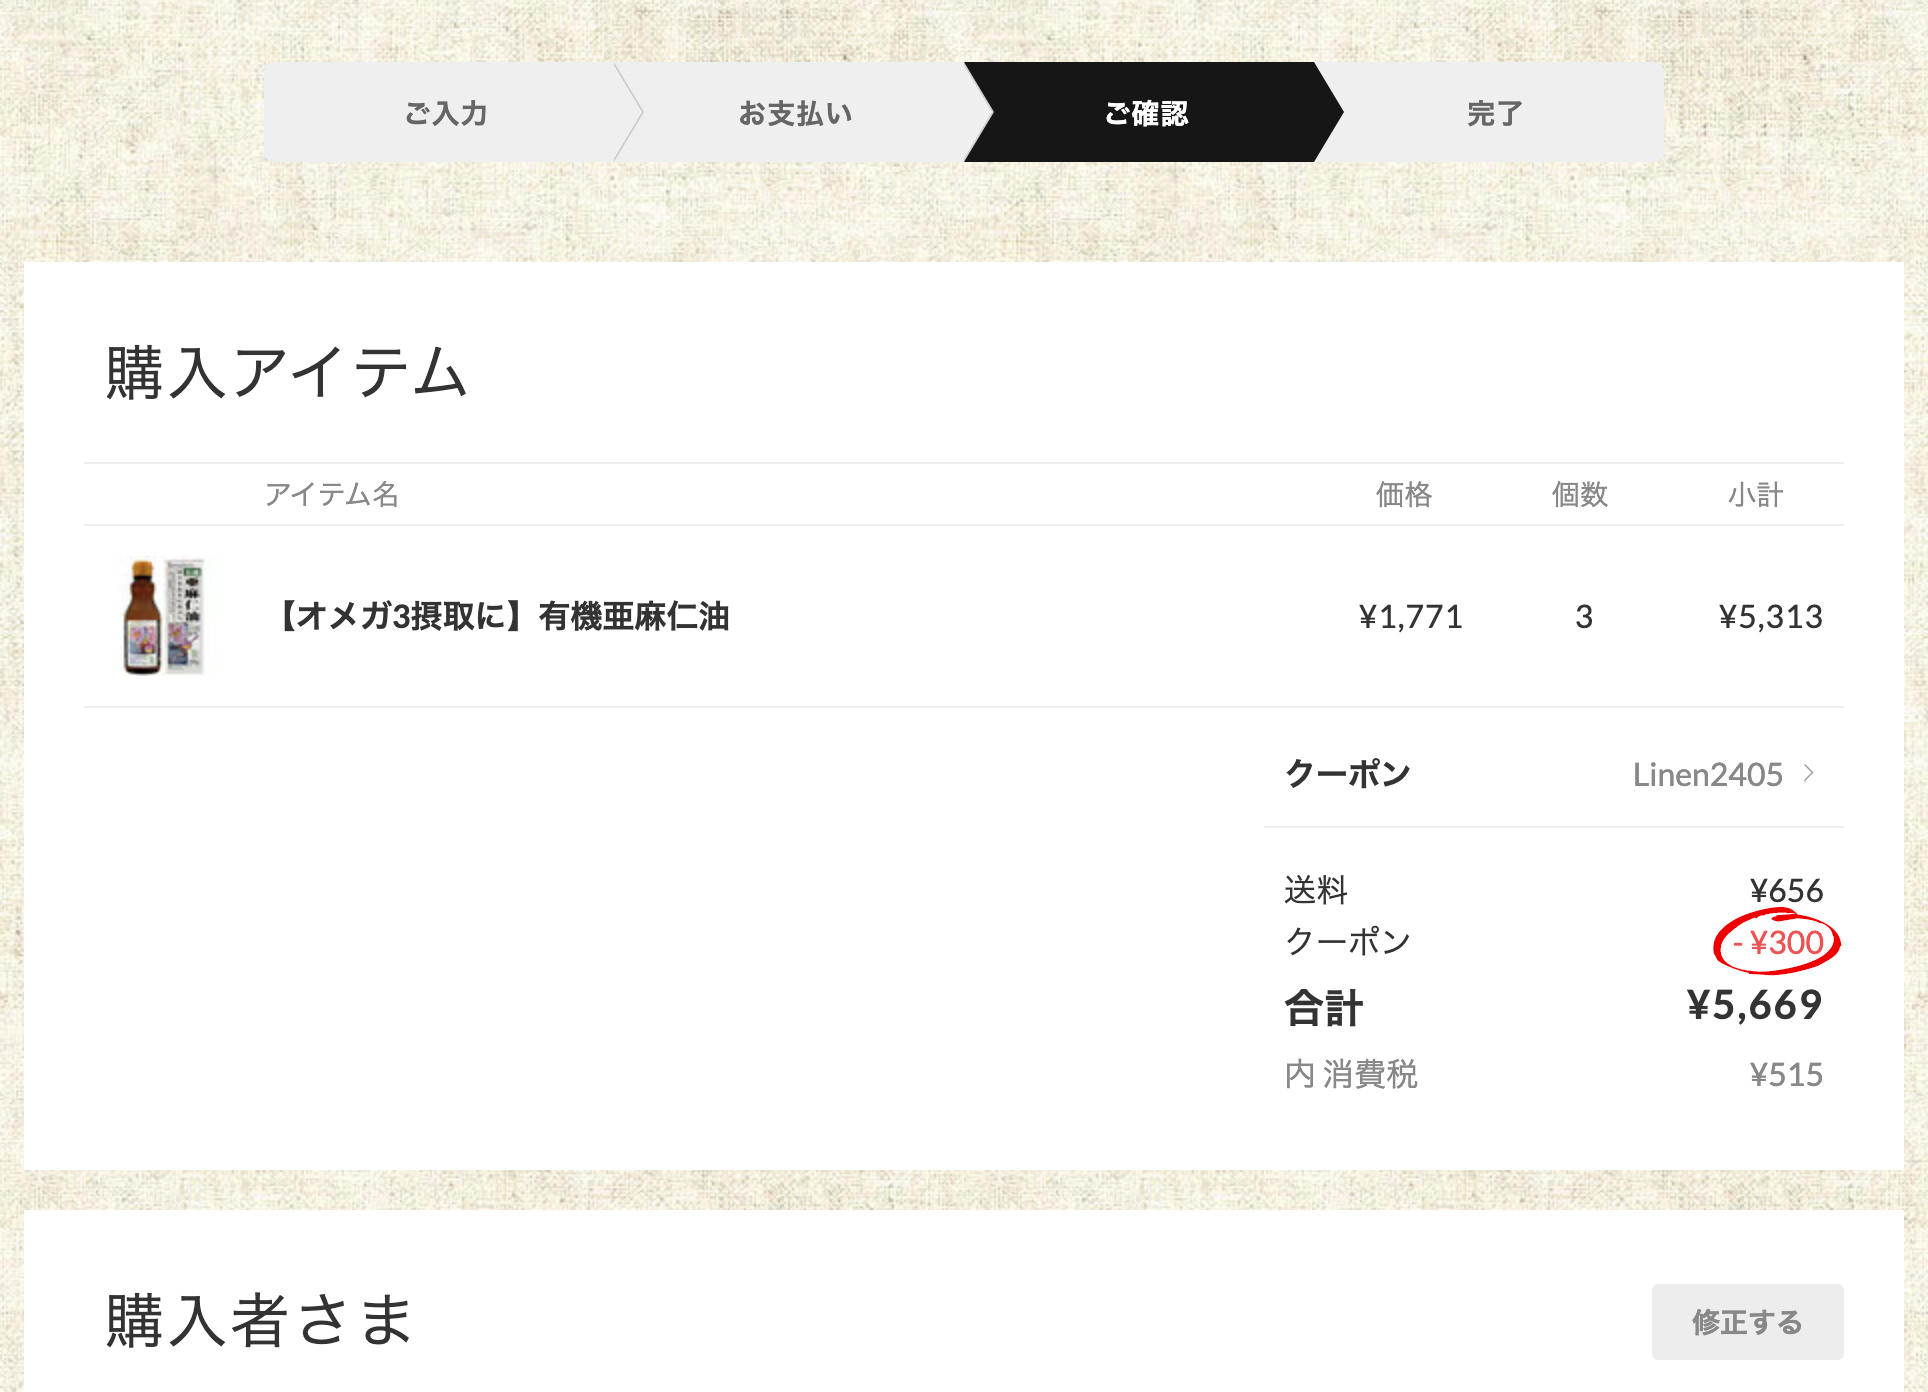1928x1392 pixels.
Task: Click the 価格 column header
Action: (x=1403, y=494)
